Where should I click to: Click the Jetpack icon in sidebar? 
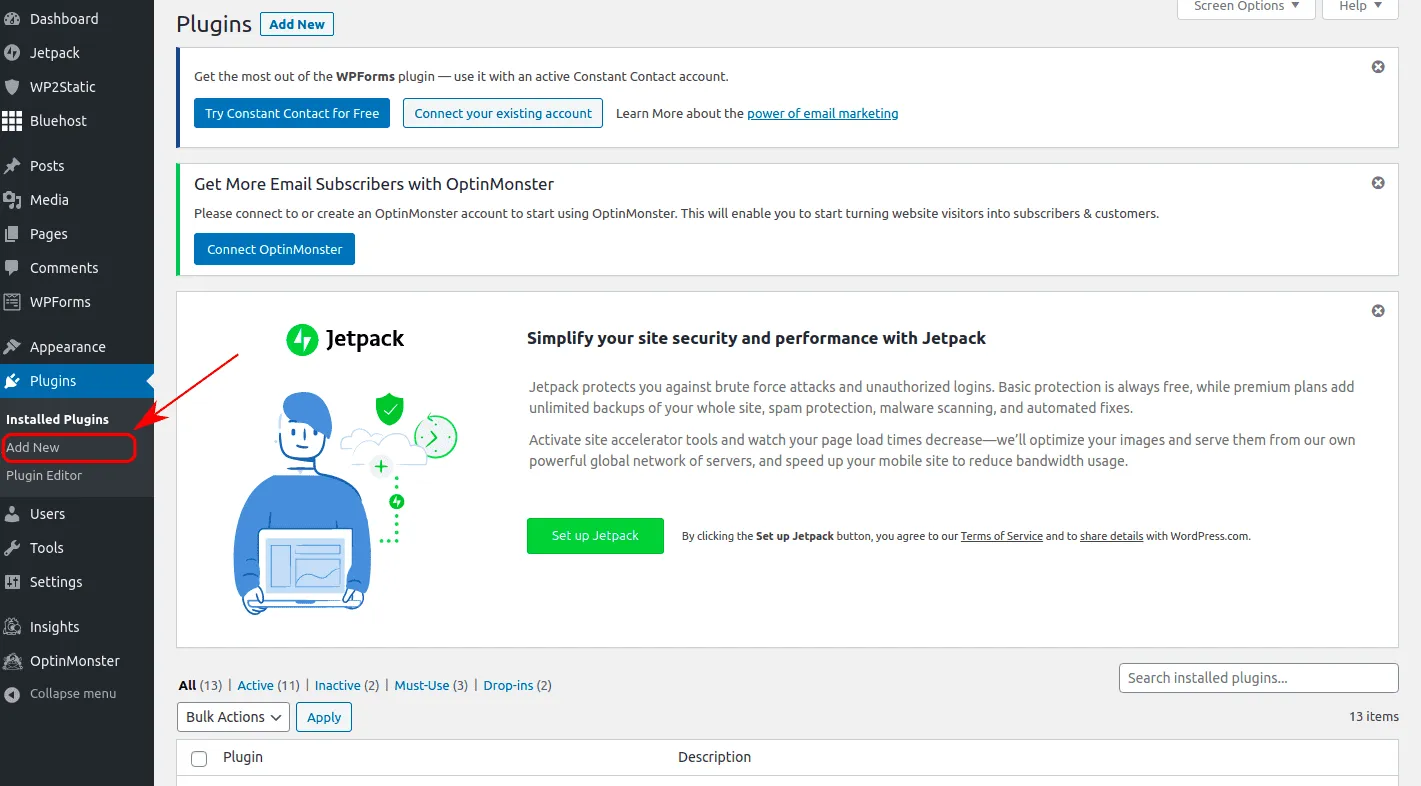[12, 53]
